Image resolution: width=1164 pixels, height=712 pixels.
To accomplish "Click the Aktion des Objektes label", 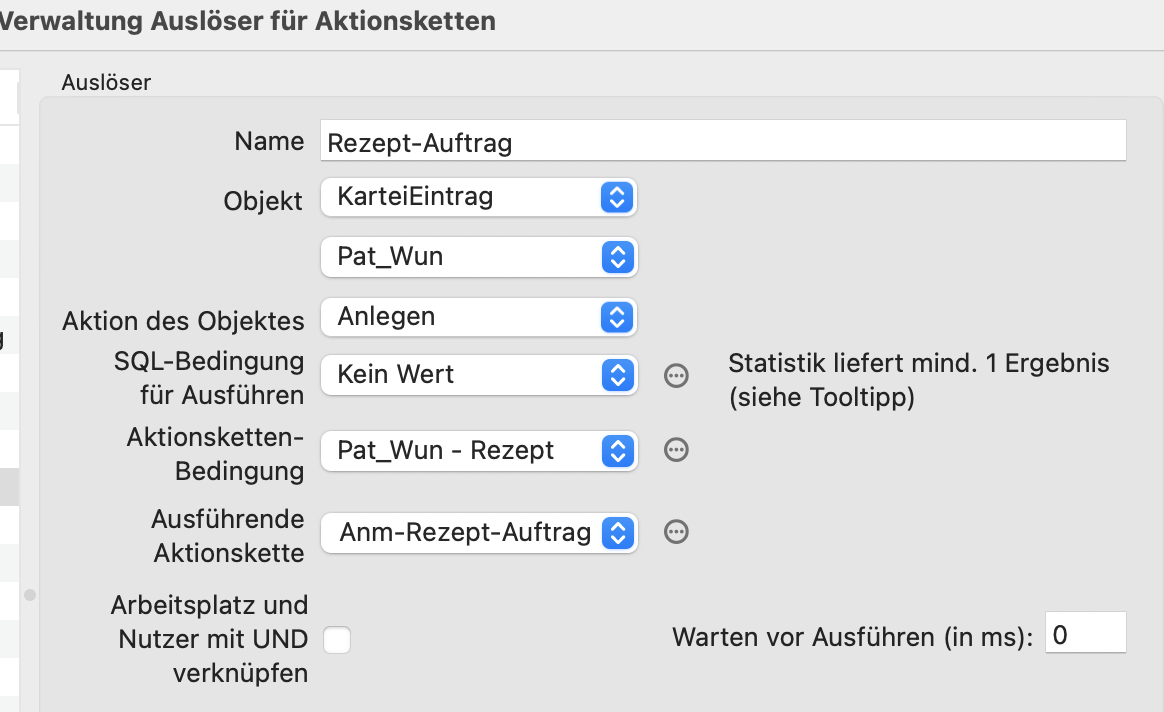I will click(x=183, y=321).
